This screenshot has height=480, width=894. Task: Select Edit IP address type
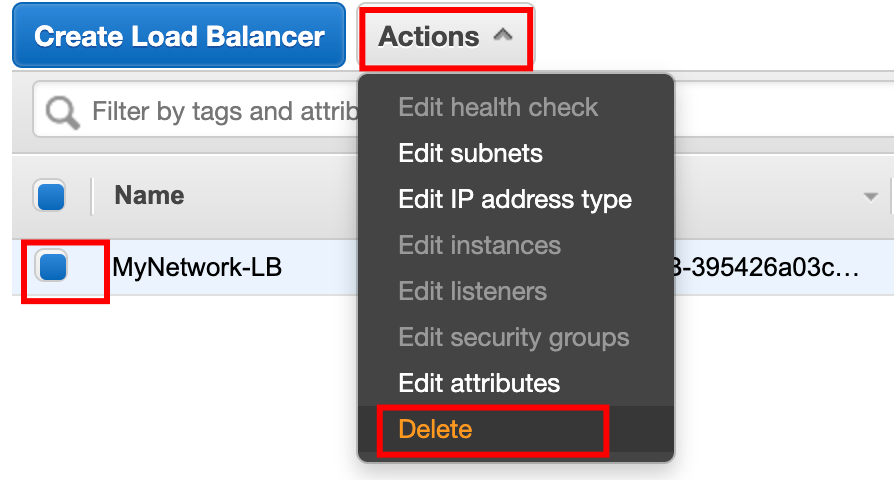[x=515, y=200]
